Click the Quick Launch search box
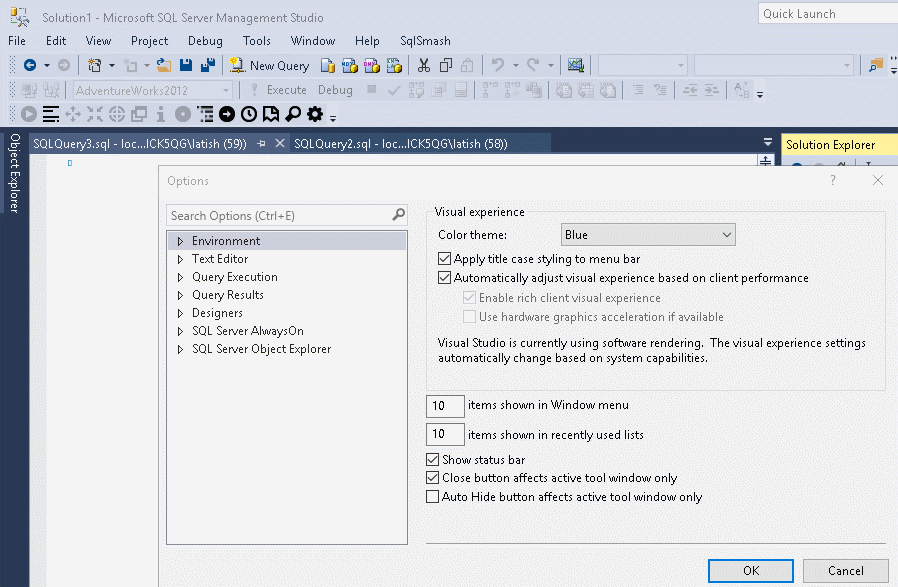Viewport: 898px width, 587px height. pyautogui.click(x=828, y=14)
